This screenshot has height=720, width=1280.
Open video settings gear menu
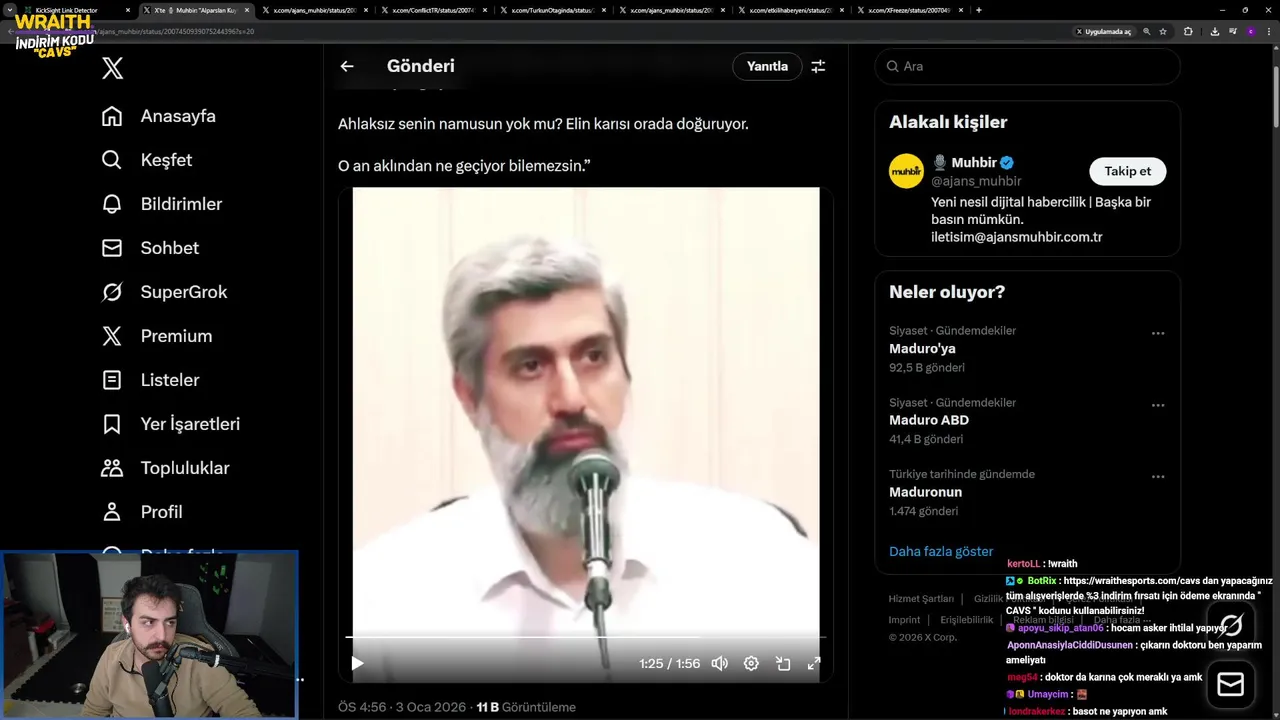(x=751, y=663)
